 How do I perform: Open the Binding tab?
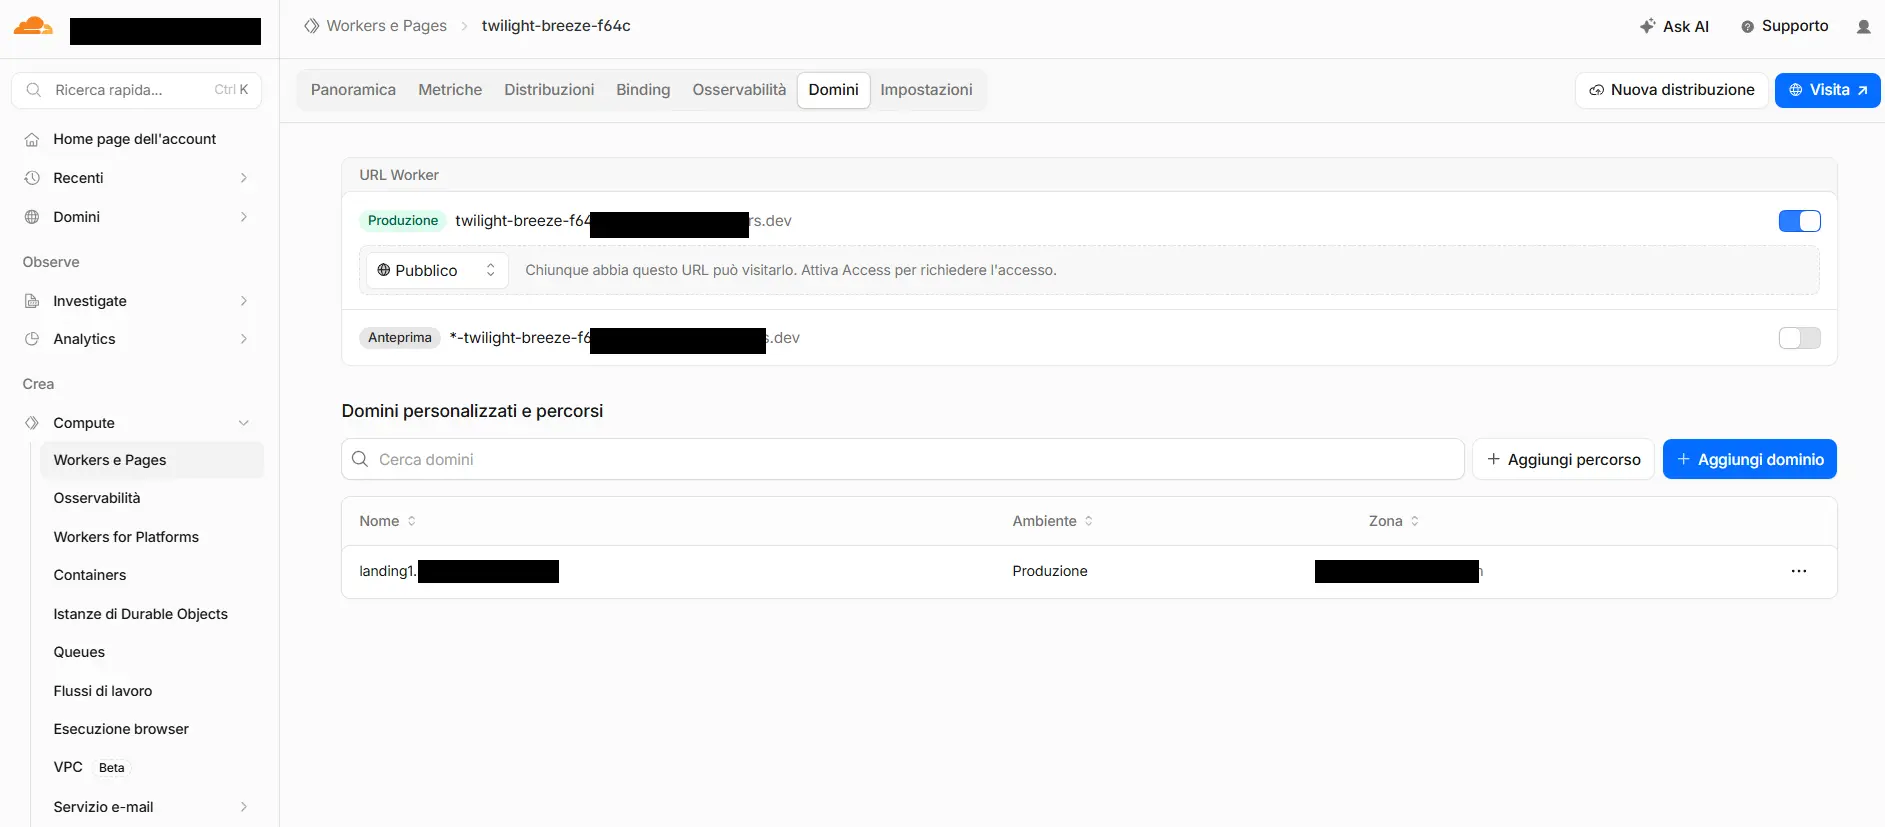click(643, 90)
